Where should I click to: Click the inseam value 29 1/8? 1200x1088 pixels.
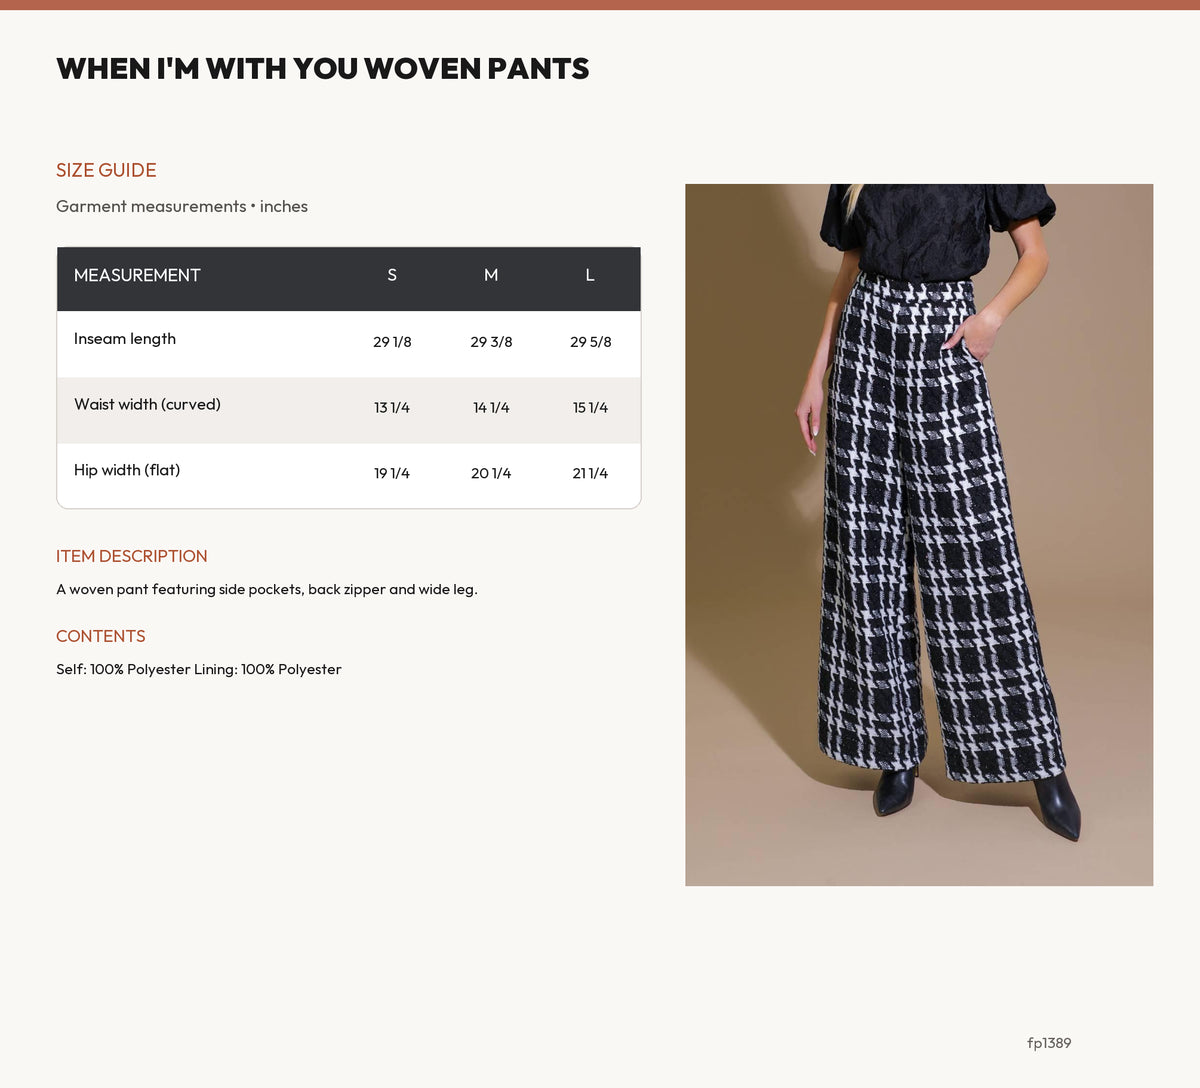[x=392, y=342]
